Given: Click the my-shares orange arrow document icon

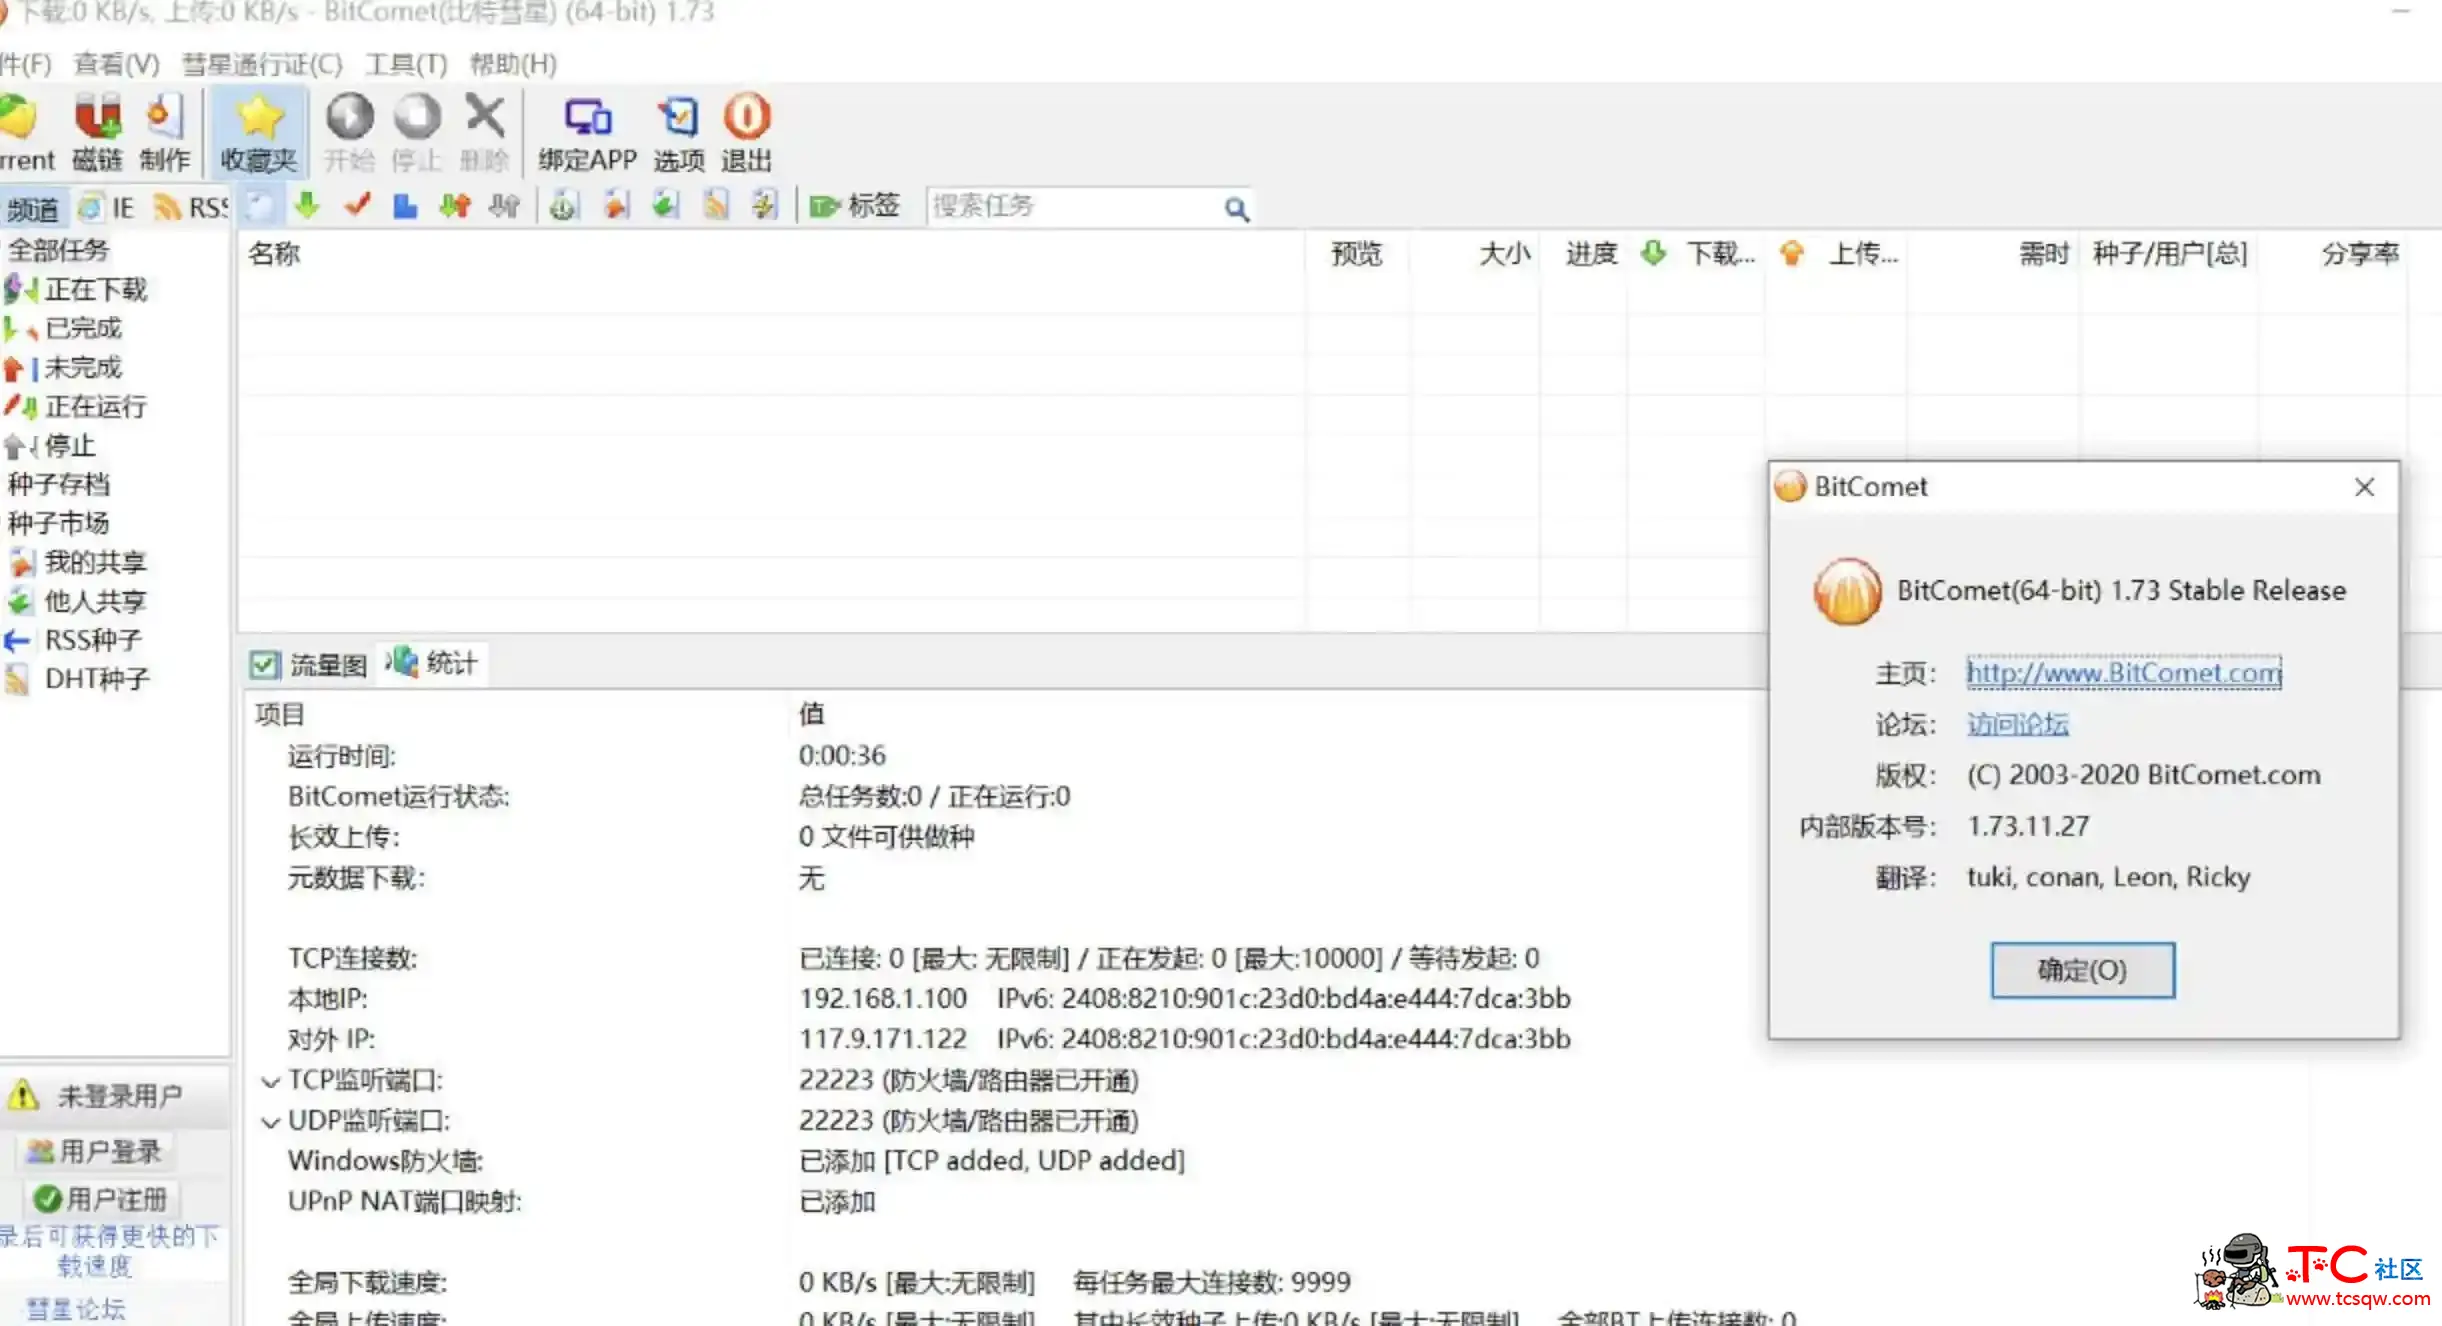Looking at the screenshot, I should point(616,205).
